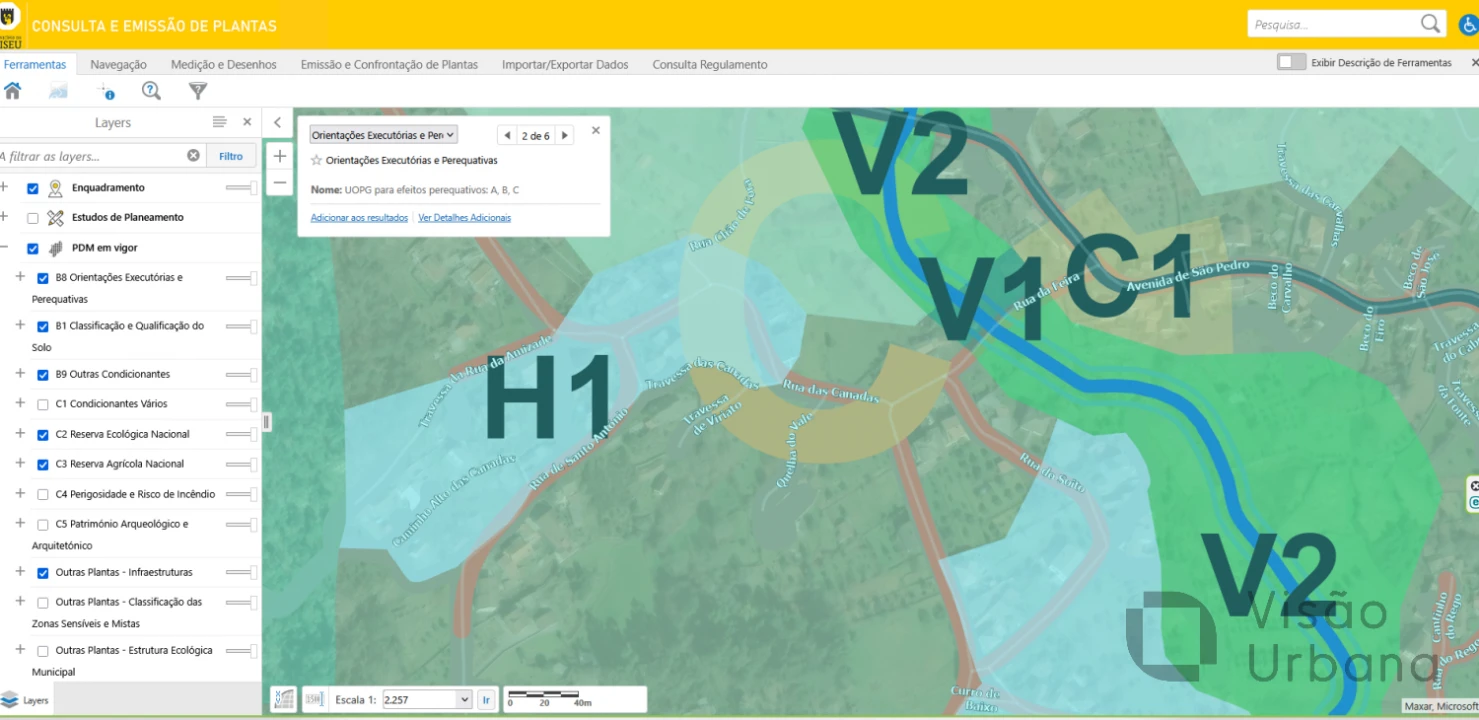Expand the B8 Orientações Executórias layer

tap(20, 276)
